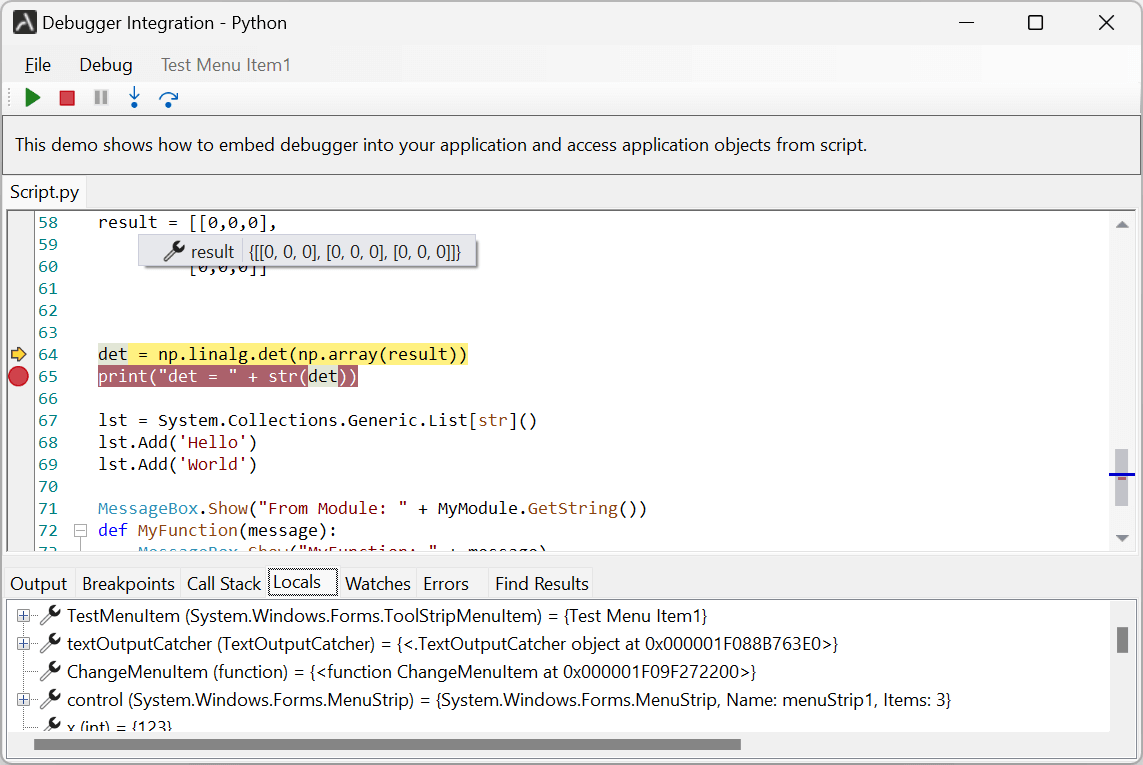
Task: Collapse the MyFunction definition at line 72
Action: (81, 530)
